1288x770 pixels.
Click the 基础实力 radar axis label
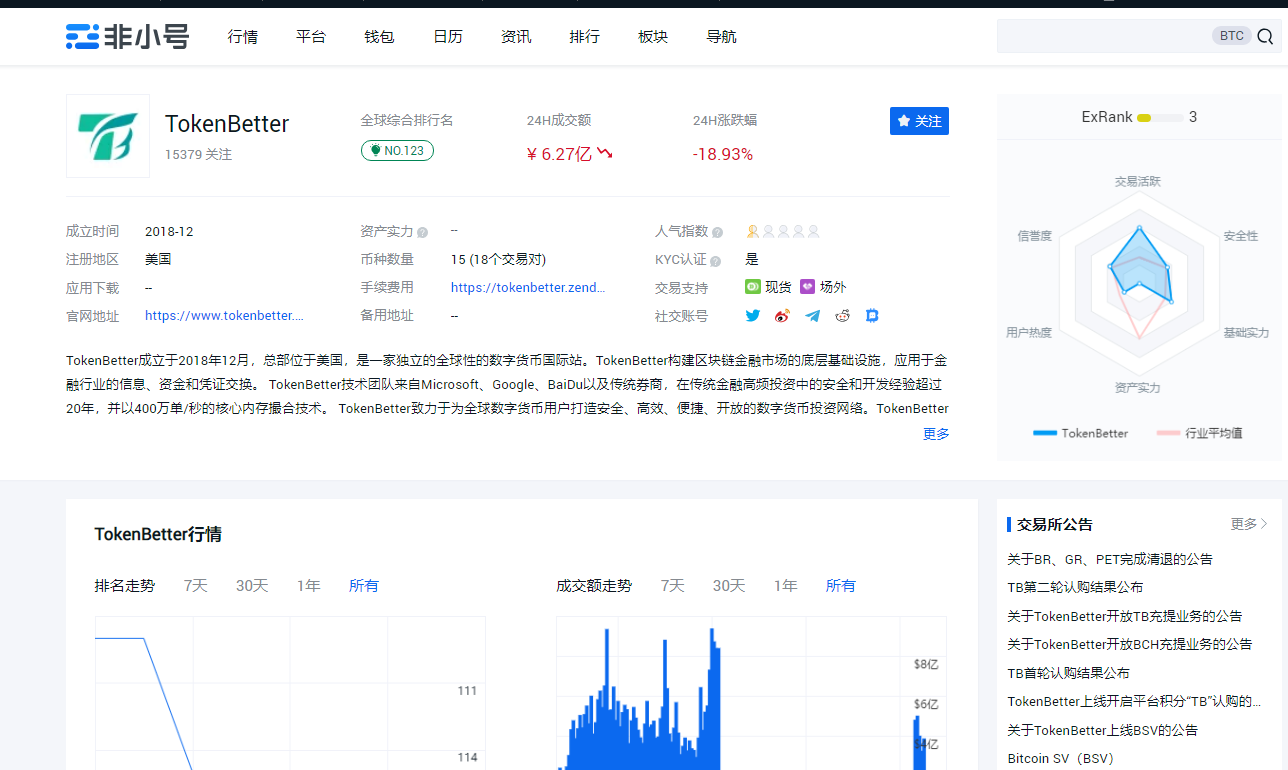(x=1246, y=333)
